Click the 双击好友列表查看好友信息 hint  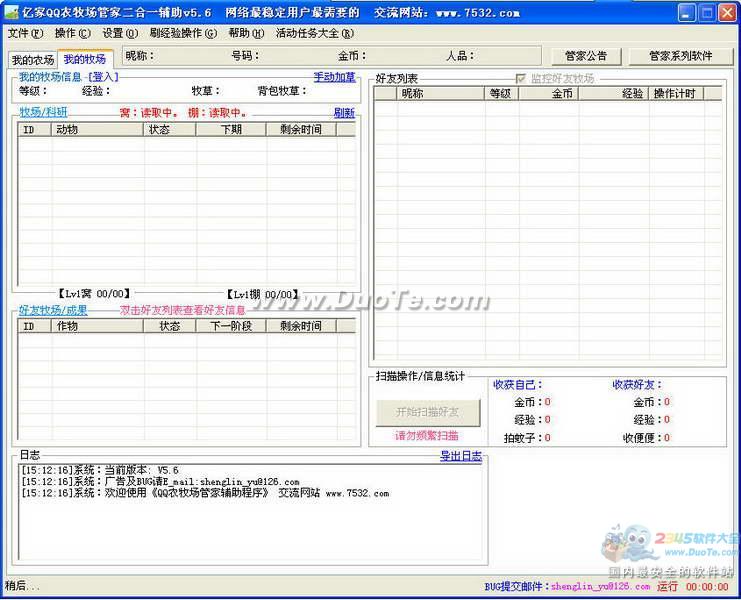pyautogui.click(x=182, y=310)
